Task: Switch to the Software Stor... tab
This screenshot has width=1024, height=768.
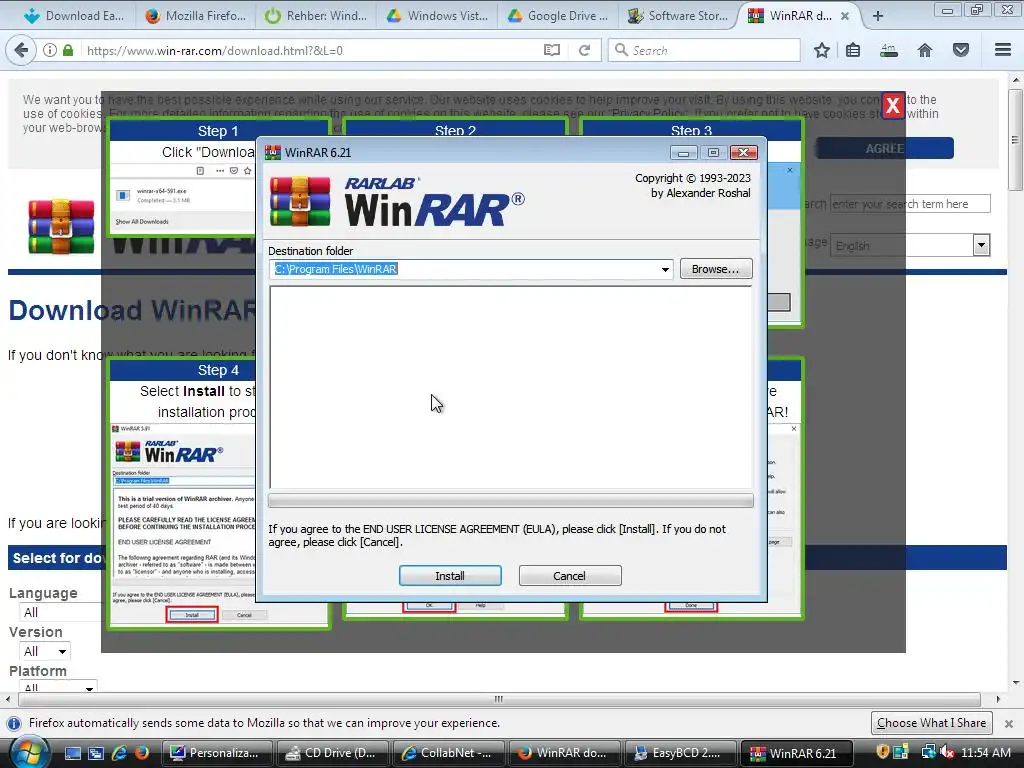Action: (x=679, y=16)
